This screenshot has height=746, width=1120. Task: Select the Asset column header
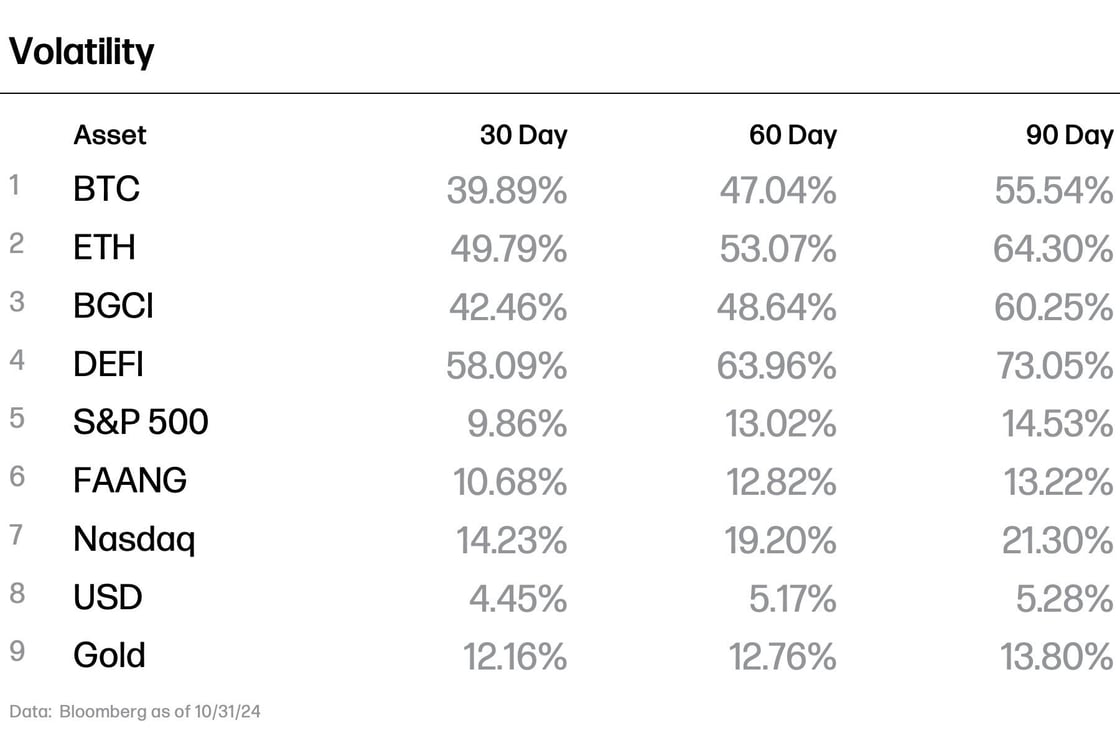click(109, 135)
